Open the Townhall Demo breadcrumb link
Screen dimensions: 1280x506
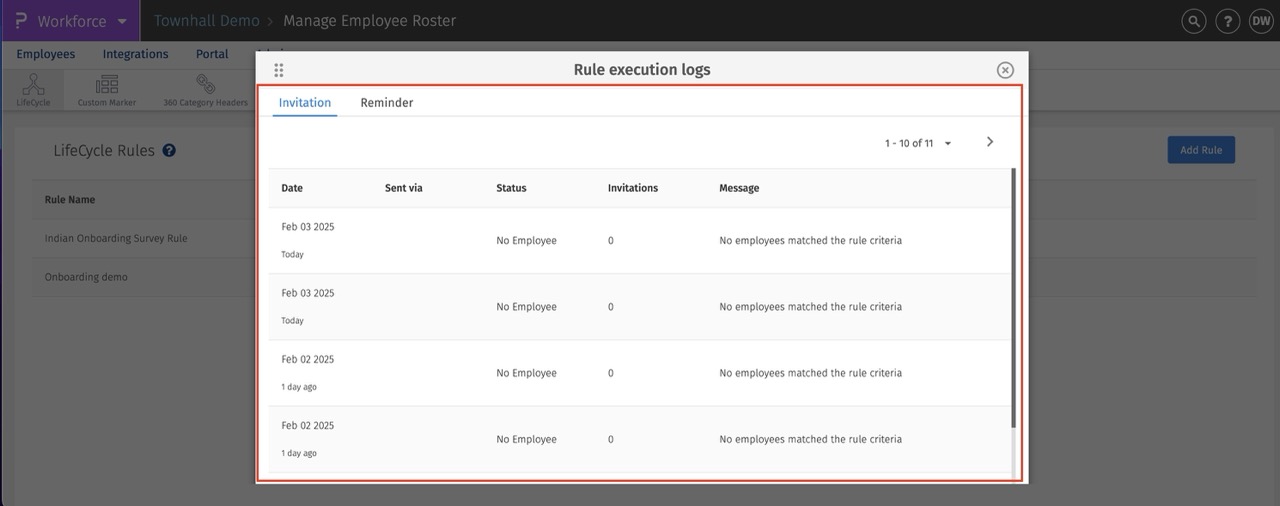point(206,21)
